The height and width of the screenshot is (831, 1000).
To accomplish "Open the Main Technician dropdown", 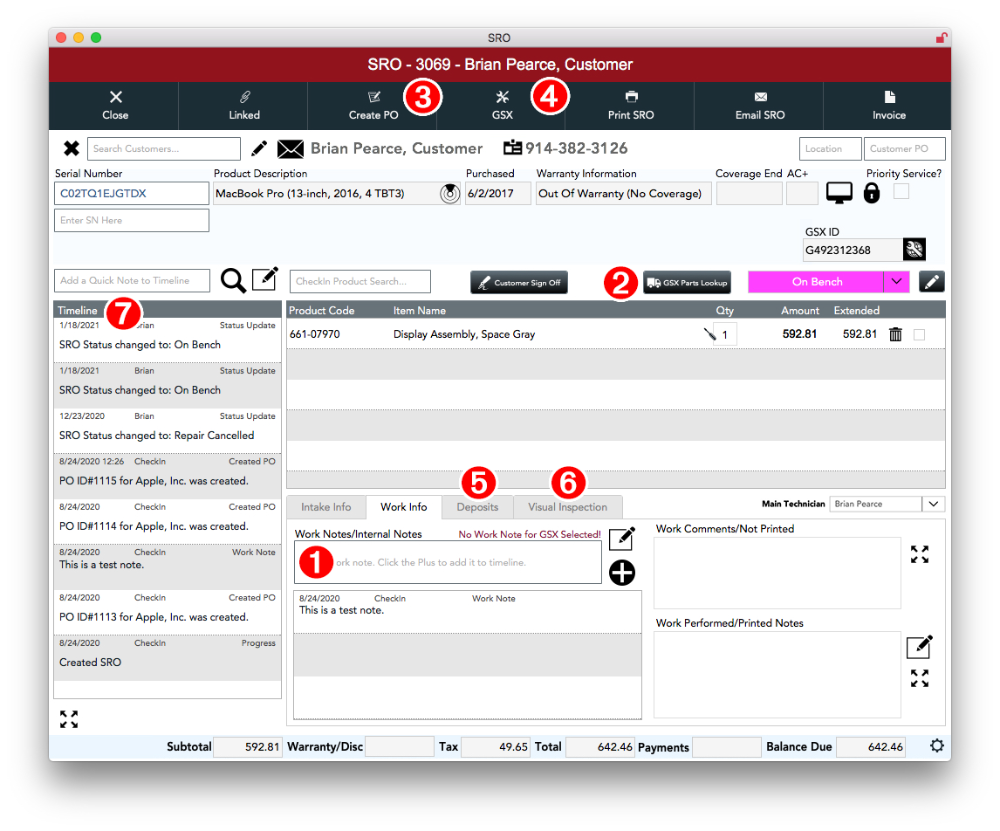I will point(933,504).
